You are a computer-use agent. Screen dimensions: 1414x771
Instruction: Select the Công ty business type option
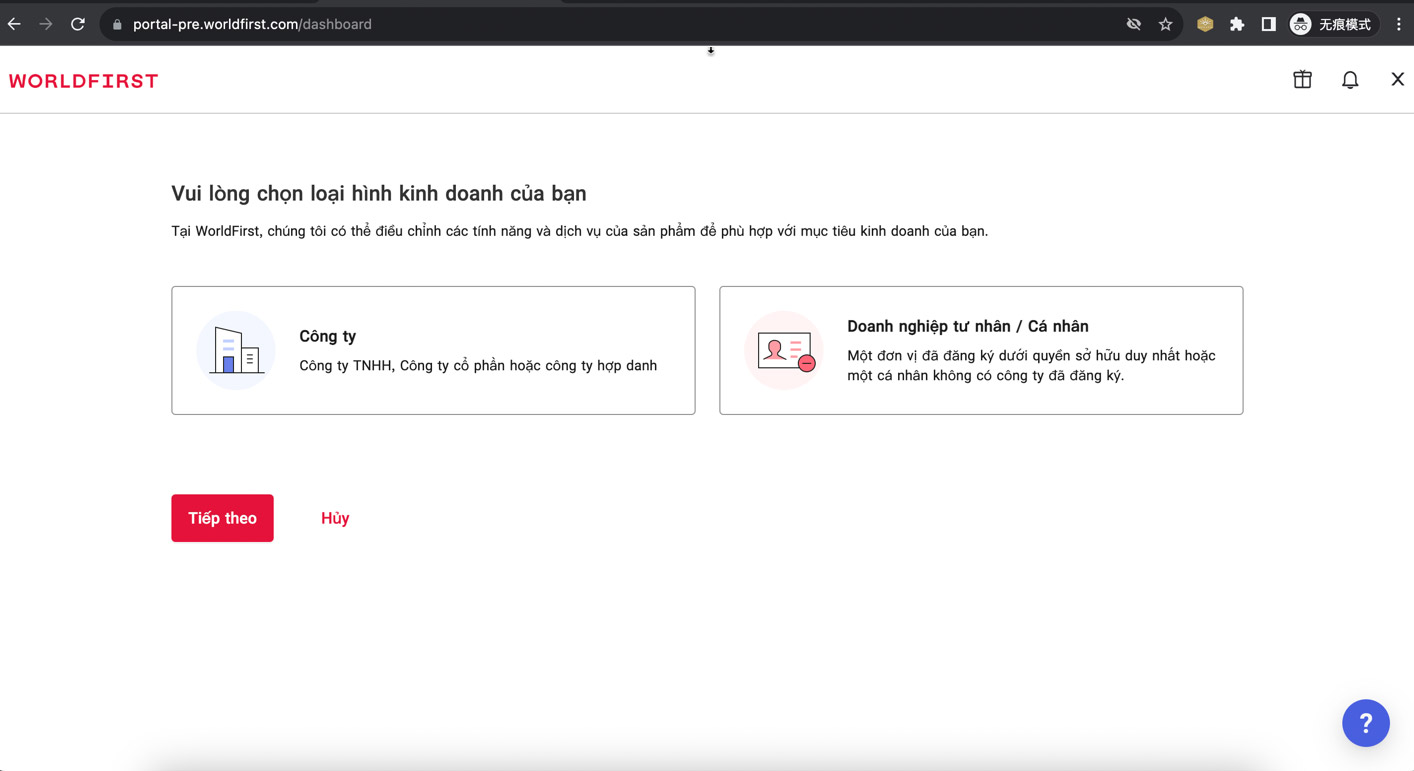(x=433, y=350)
